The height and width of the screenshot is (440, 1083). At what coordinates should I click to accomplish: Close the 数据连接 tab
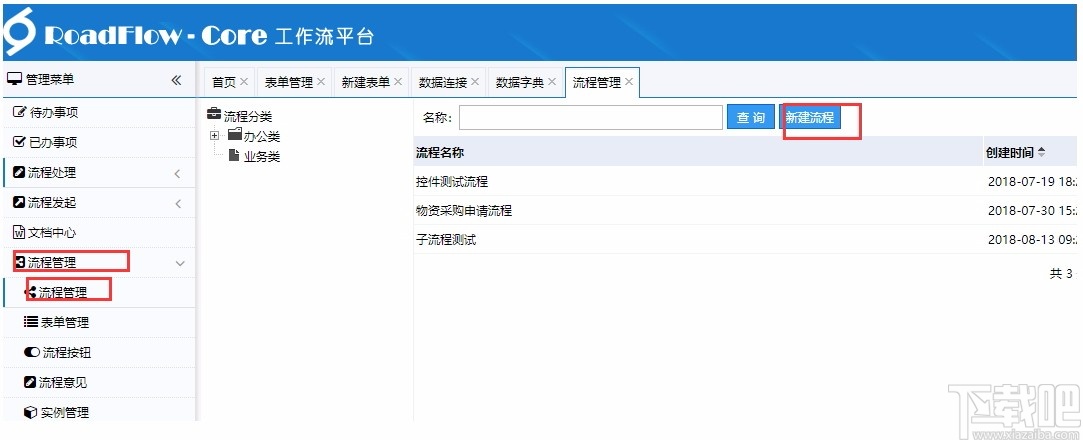(x=475, y=82)
